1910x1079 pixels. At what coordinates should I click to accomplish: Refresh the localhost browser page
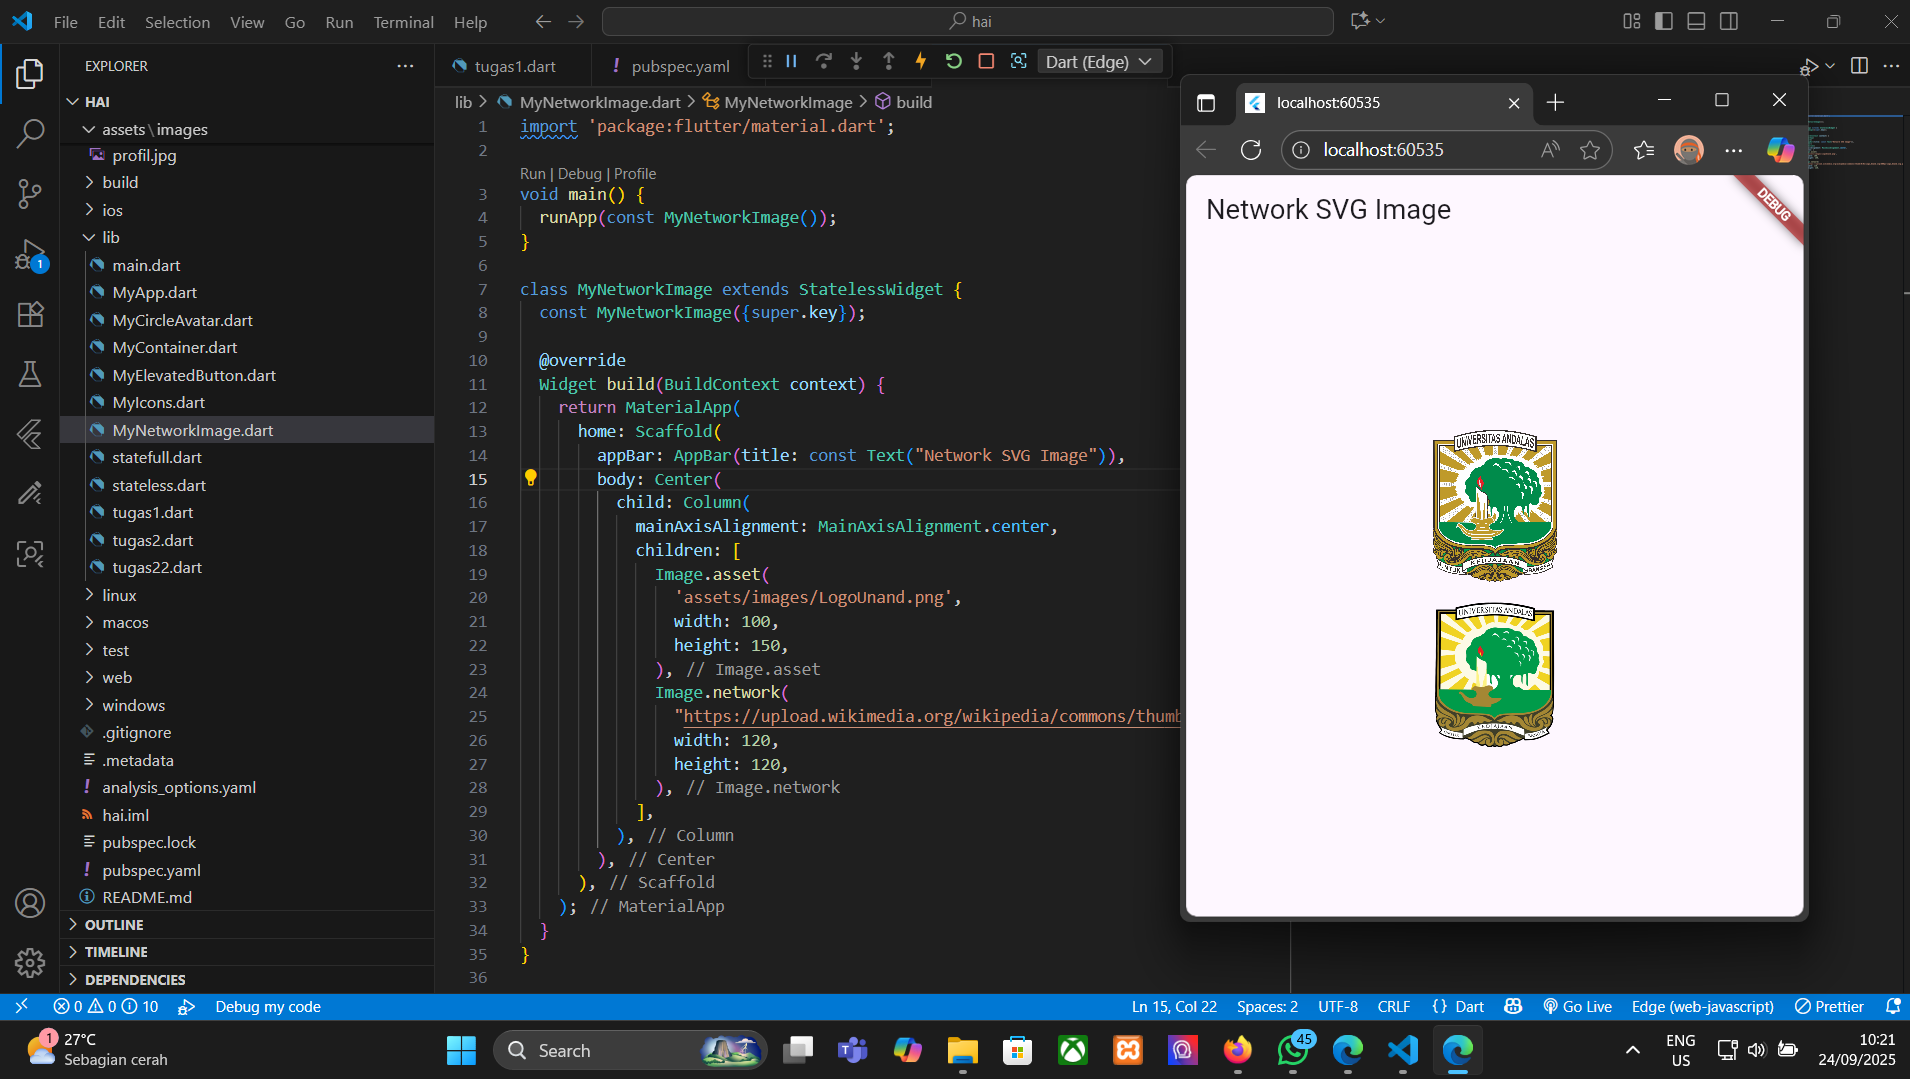pos(1250,150)
